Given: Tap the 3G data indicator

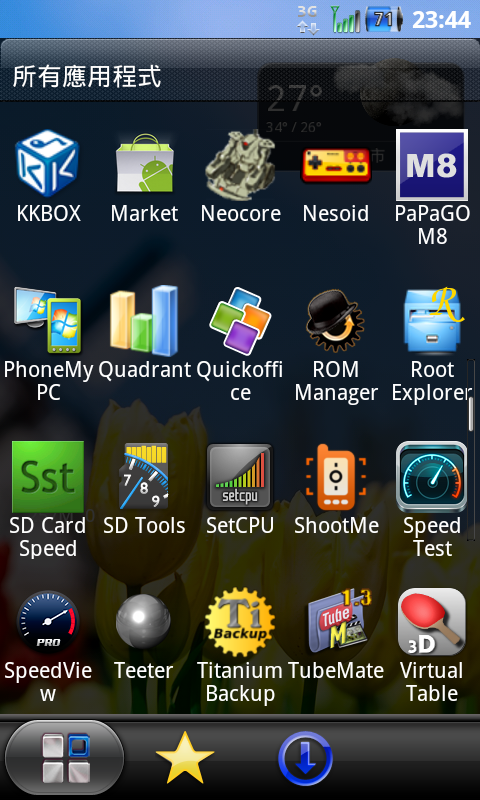Looking at the screenshot, I should click(x=309, y=19).
